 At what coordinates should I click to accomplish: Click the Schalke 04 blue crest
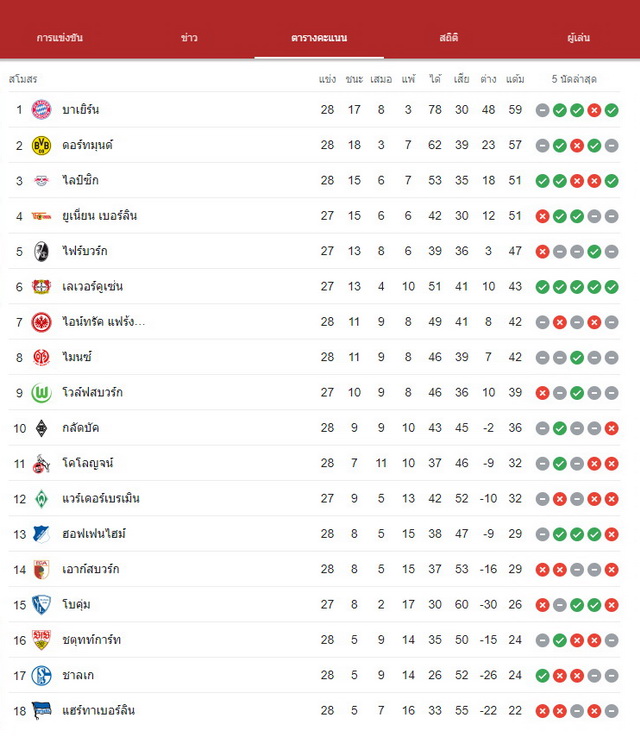pyautogui.click(x=41, y=675)
